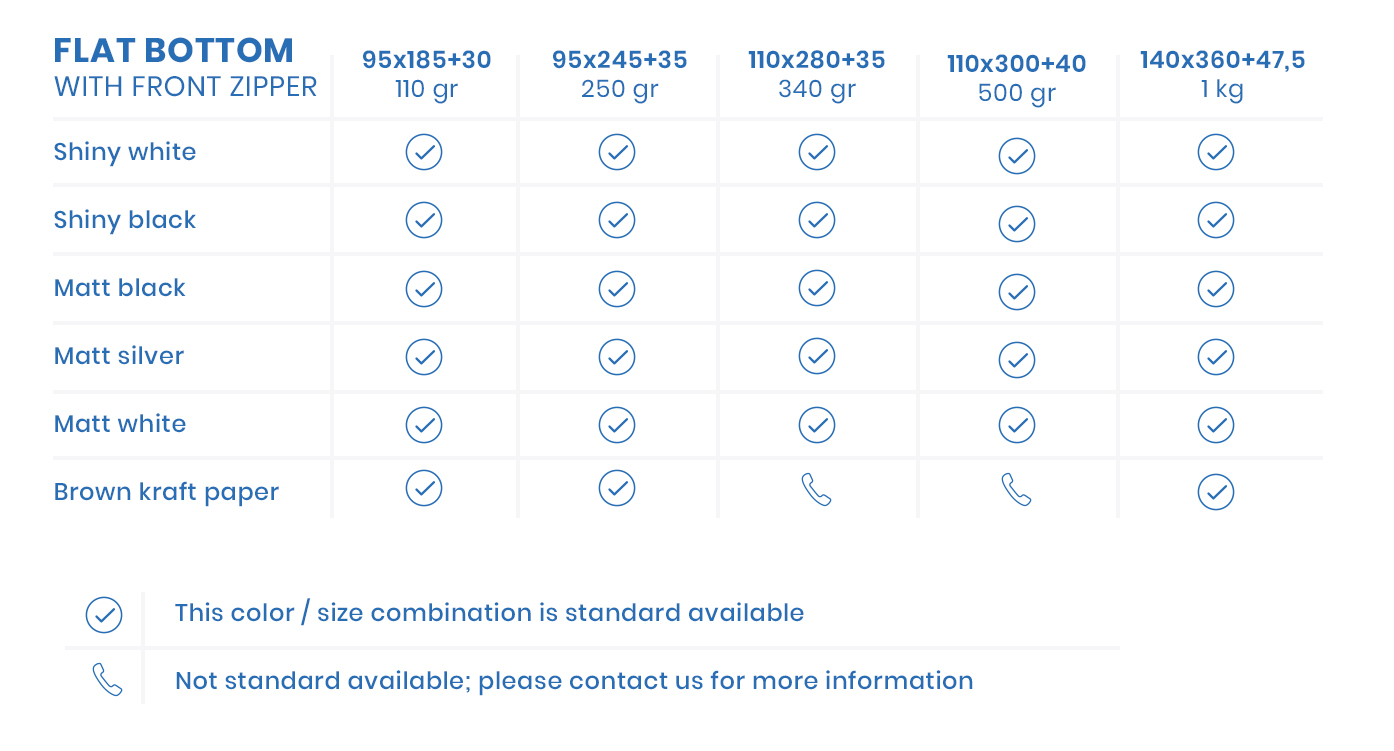This screenshot has width=1394, height=751.
Task: Click Shiny black checkmark under 250 gr
Action: point(617,220)
